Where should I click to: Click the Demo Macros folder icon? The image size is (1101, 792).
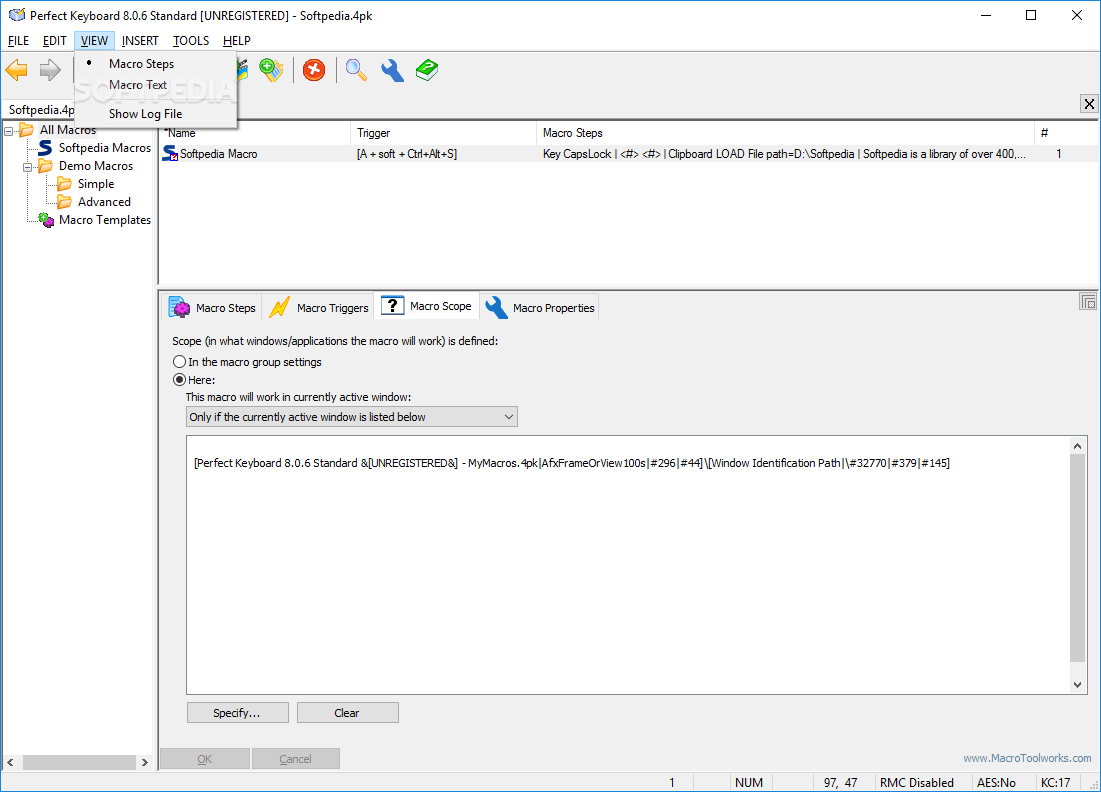[x=46, y=166]
